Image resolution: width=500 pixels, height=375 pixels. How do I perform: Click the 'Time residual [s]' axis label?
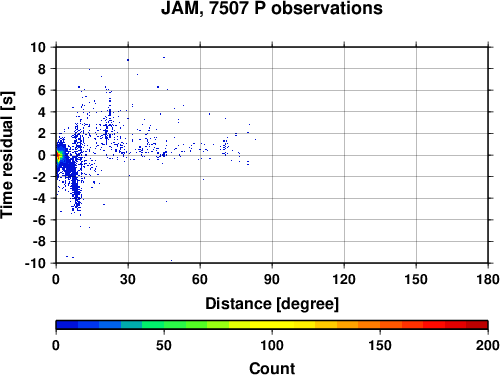click(x=7, y=155)
